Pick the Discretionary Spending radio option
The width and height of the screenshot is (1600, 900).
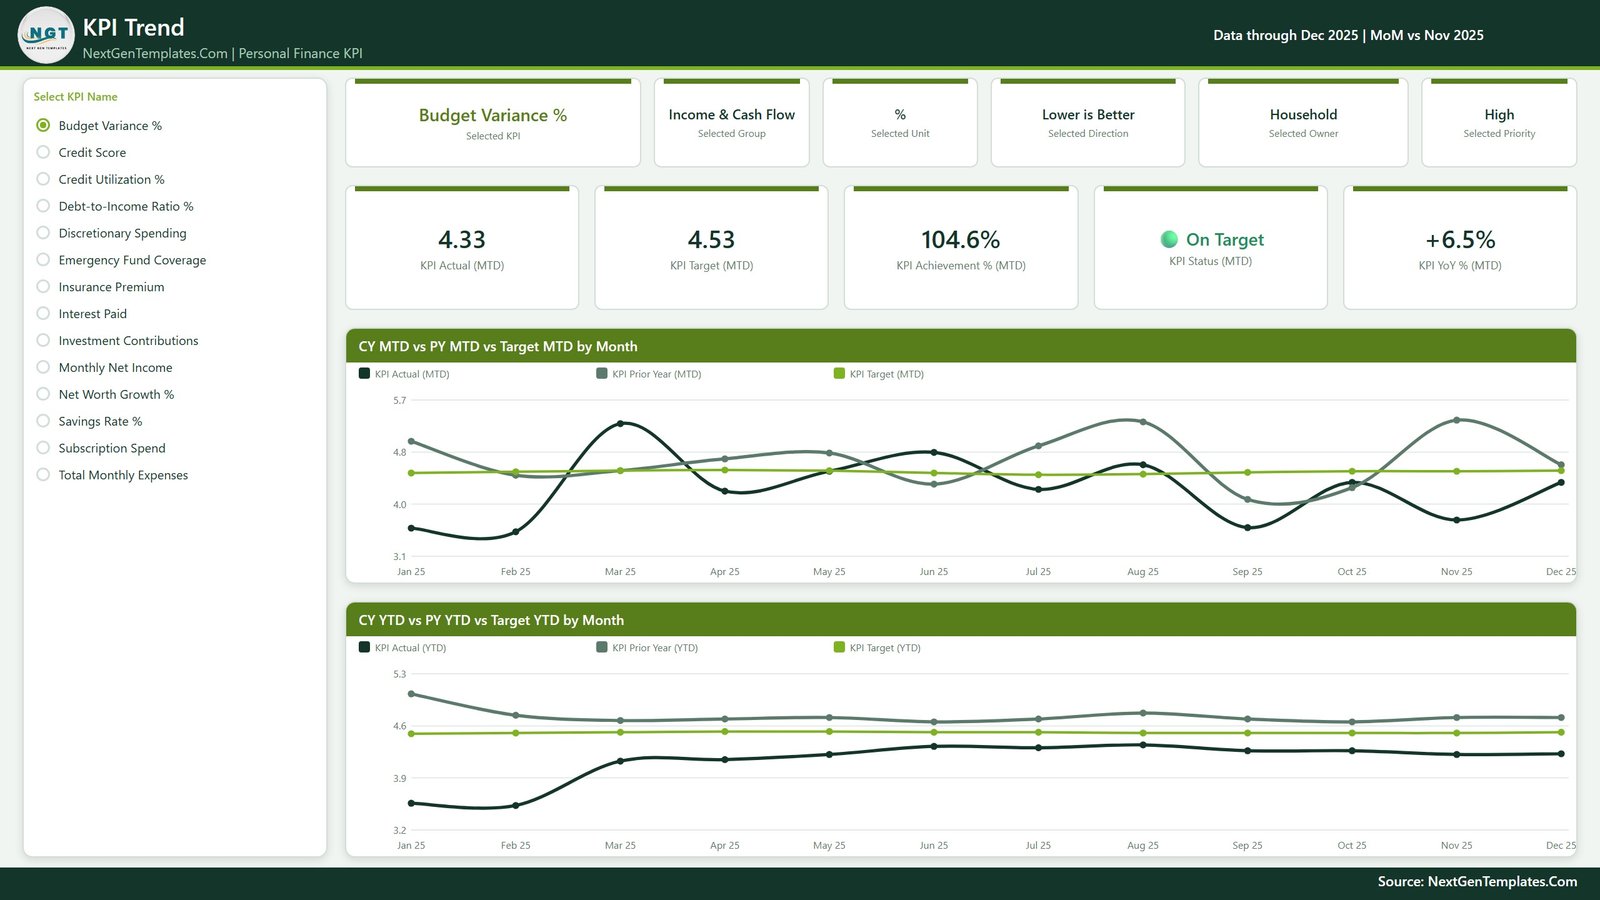[43, 233]
